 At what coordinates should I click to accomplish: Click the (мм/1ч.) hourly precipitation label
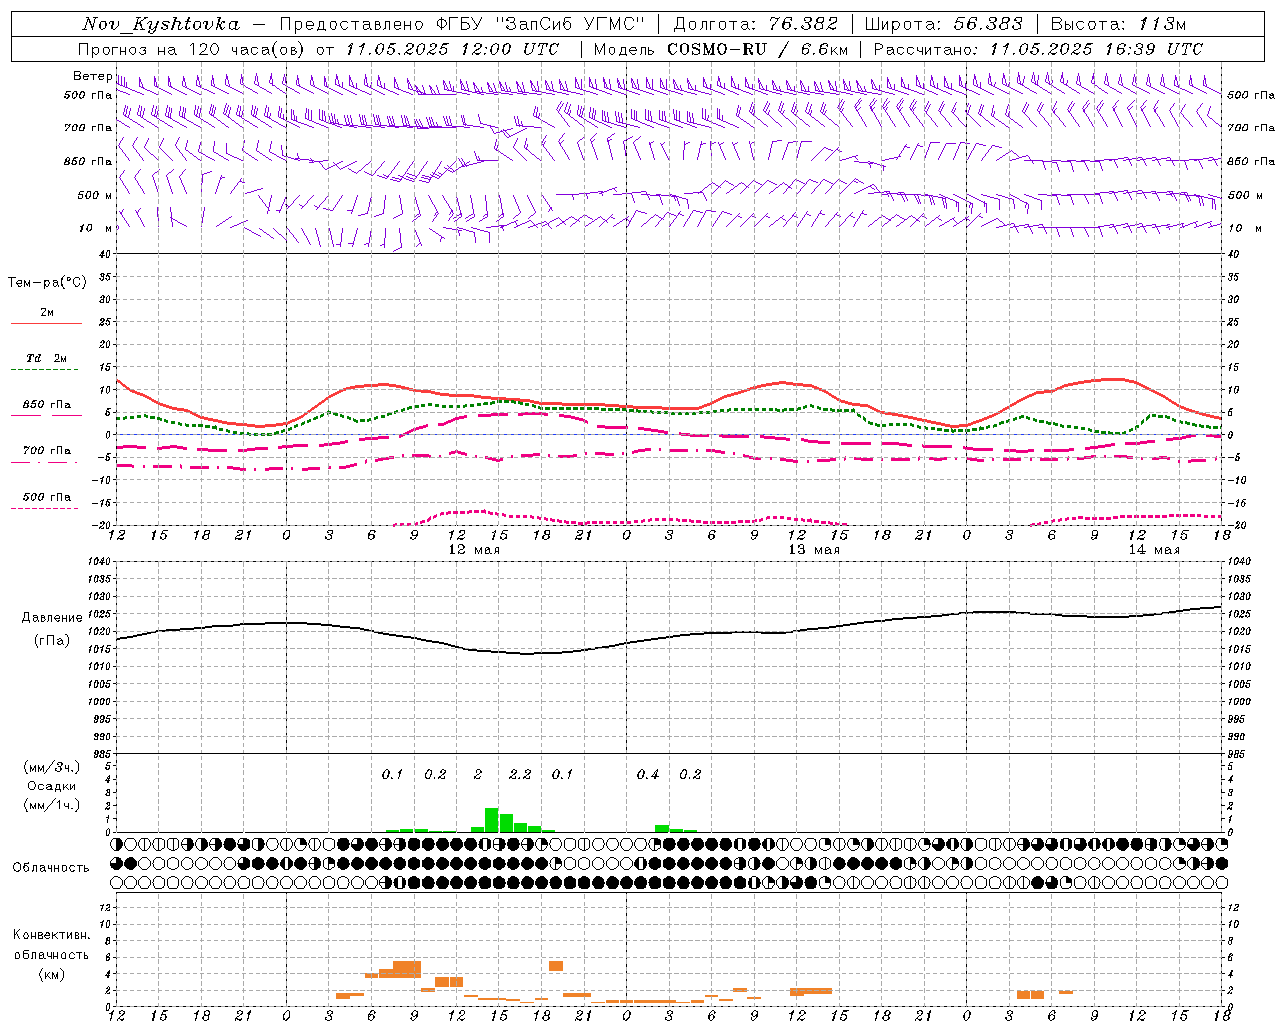click(x=52, y=805)
